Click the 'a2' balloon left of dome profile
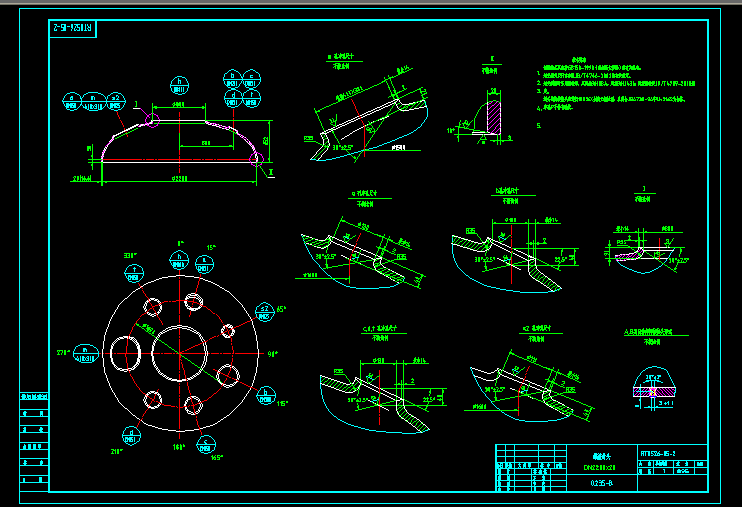Viewport: 742px width, 507px height. 114,100
